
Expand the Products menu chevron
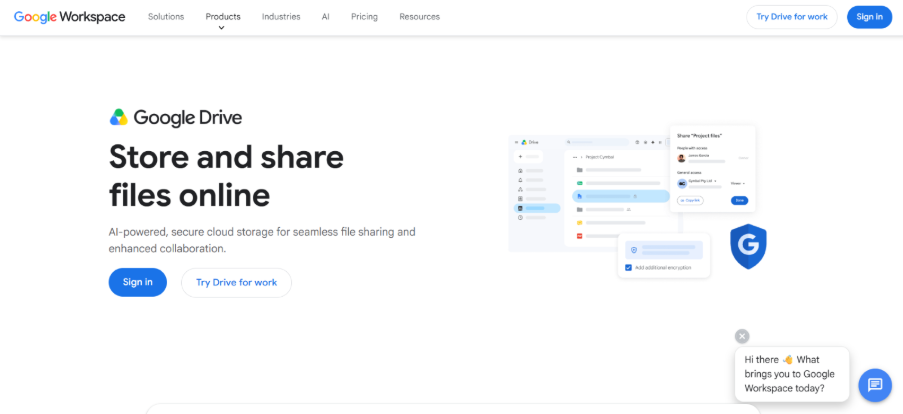coord(222,28)
